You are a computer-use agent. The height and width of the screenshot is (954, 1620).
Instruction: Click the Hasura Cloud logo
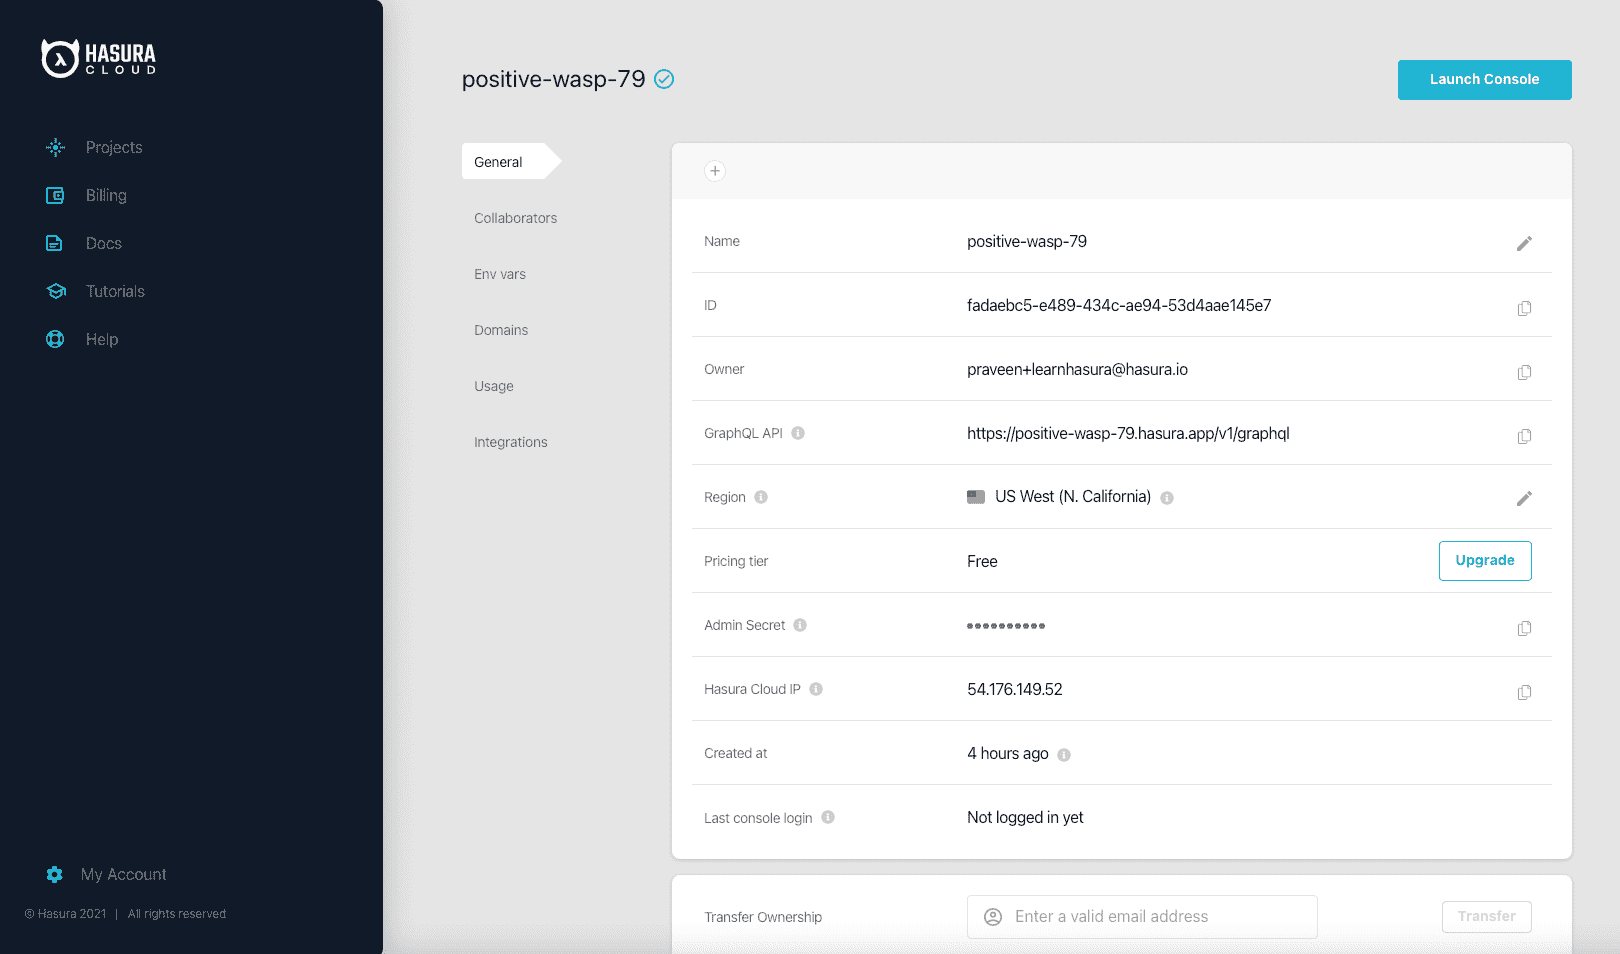[x=98, y=58]
